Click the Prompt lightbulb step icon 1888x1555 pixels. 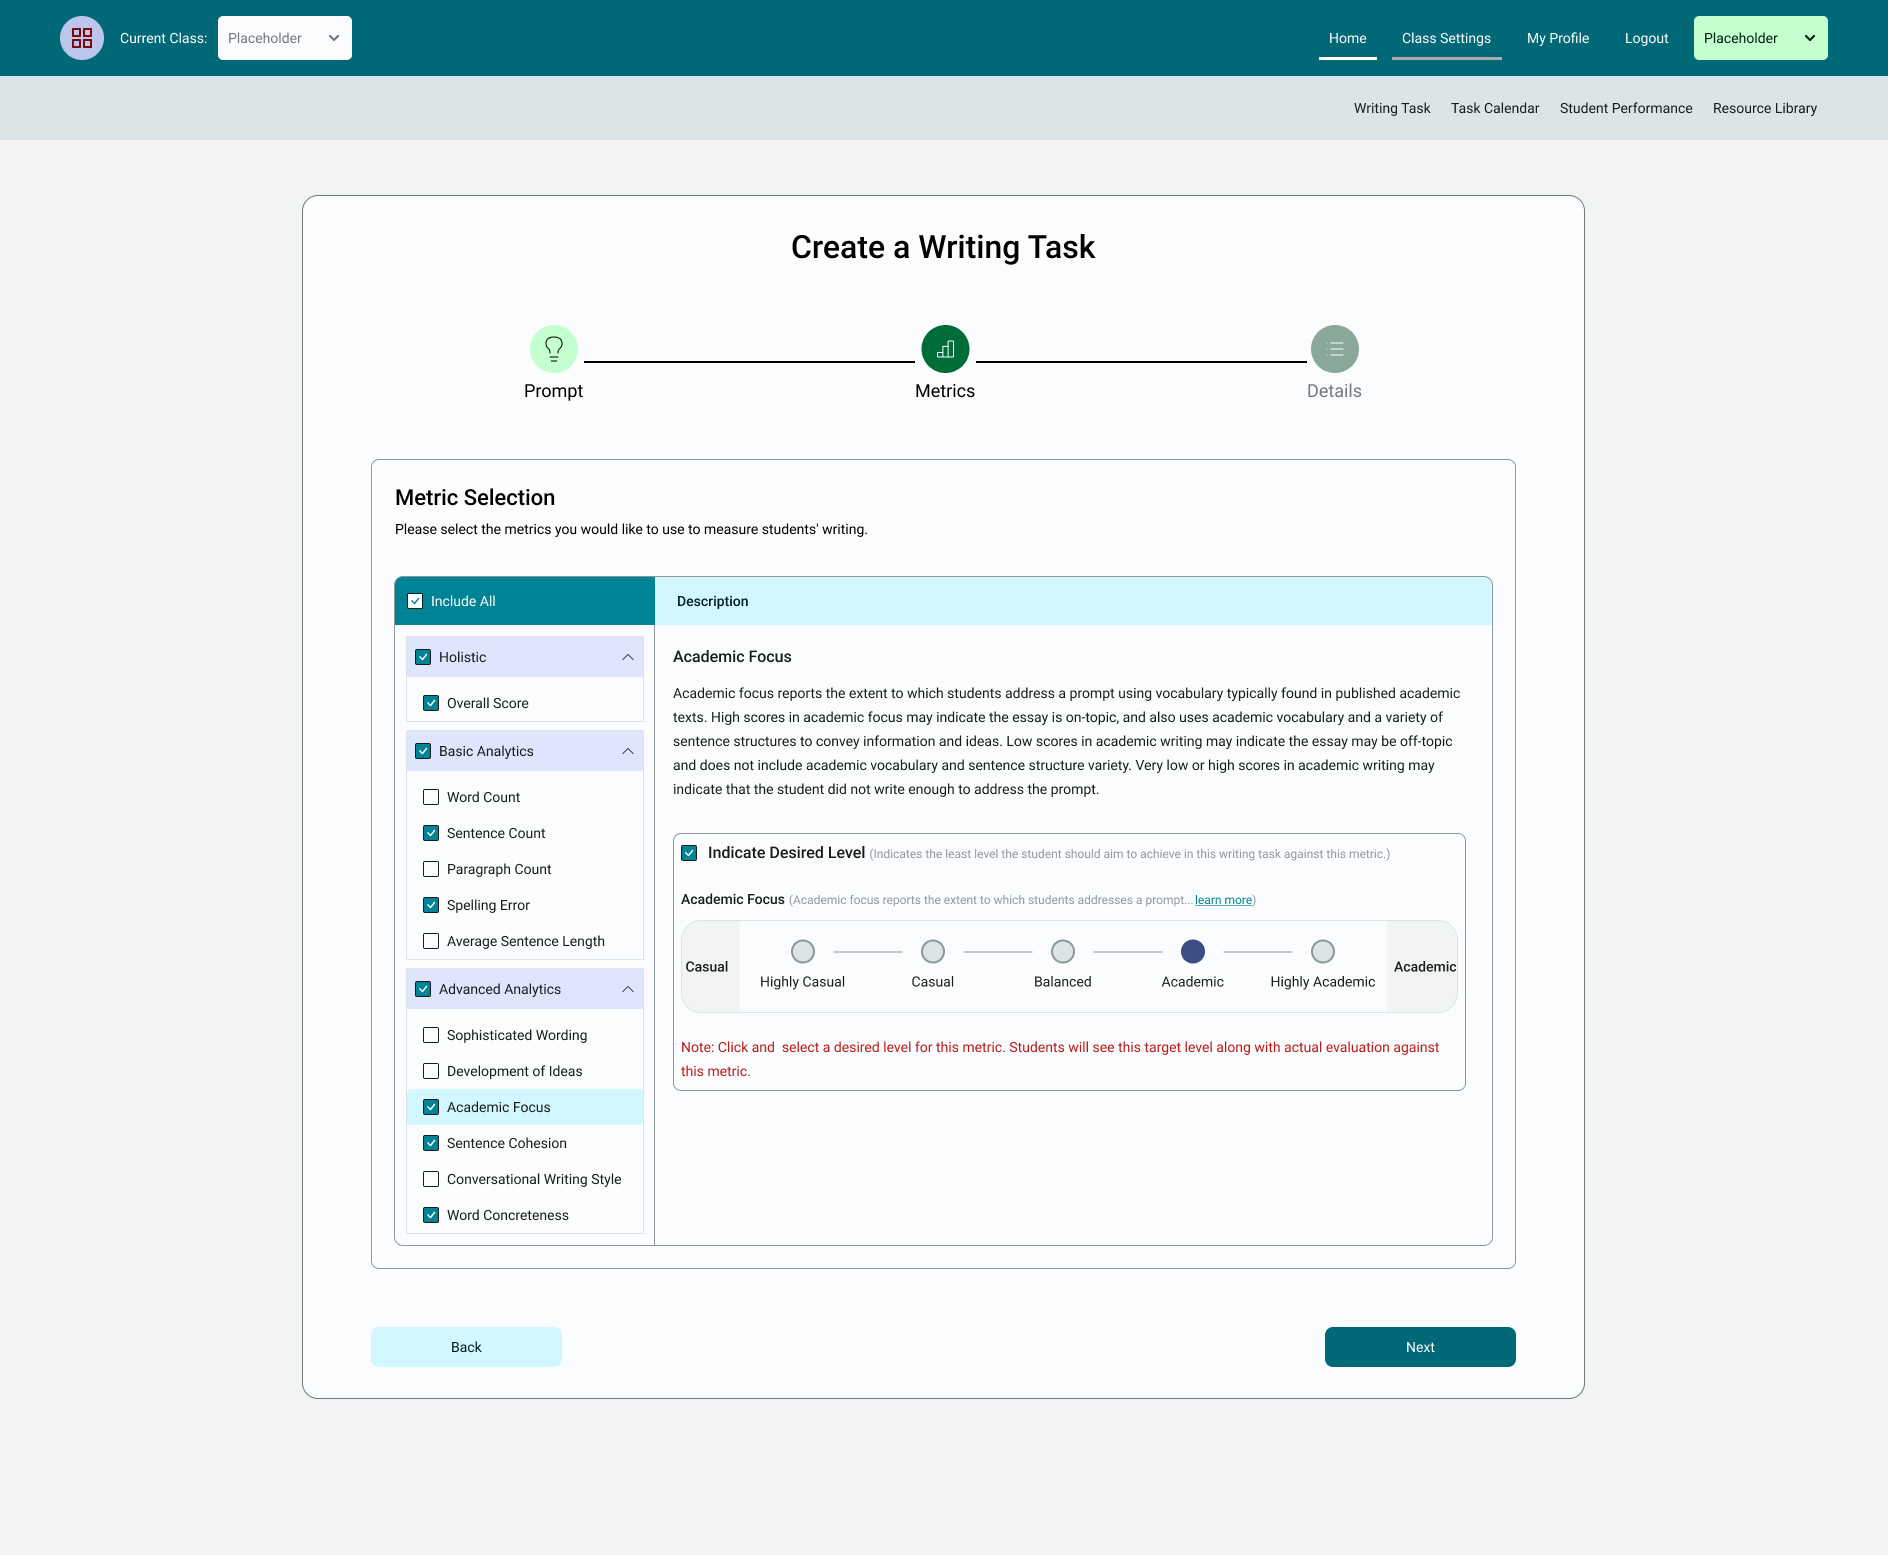coord(553,349)
